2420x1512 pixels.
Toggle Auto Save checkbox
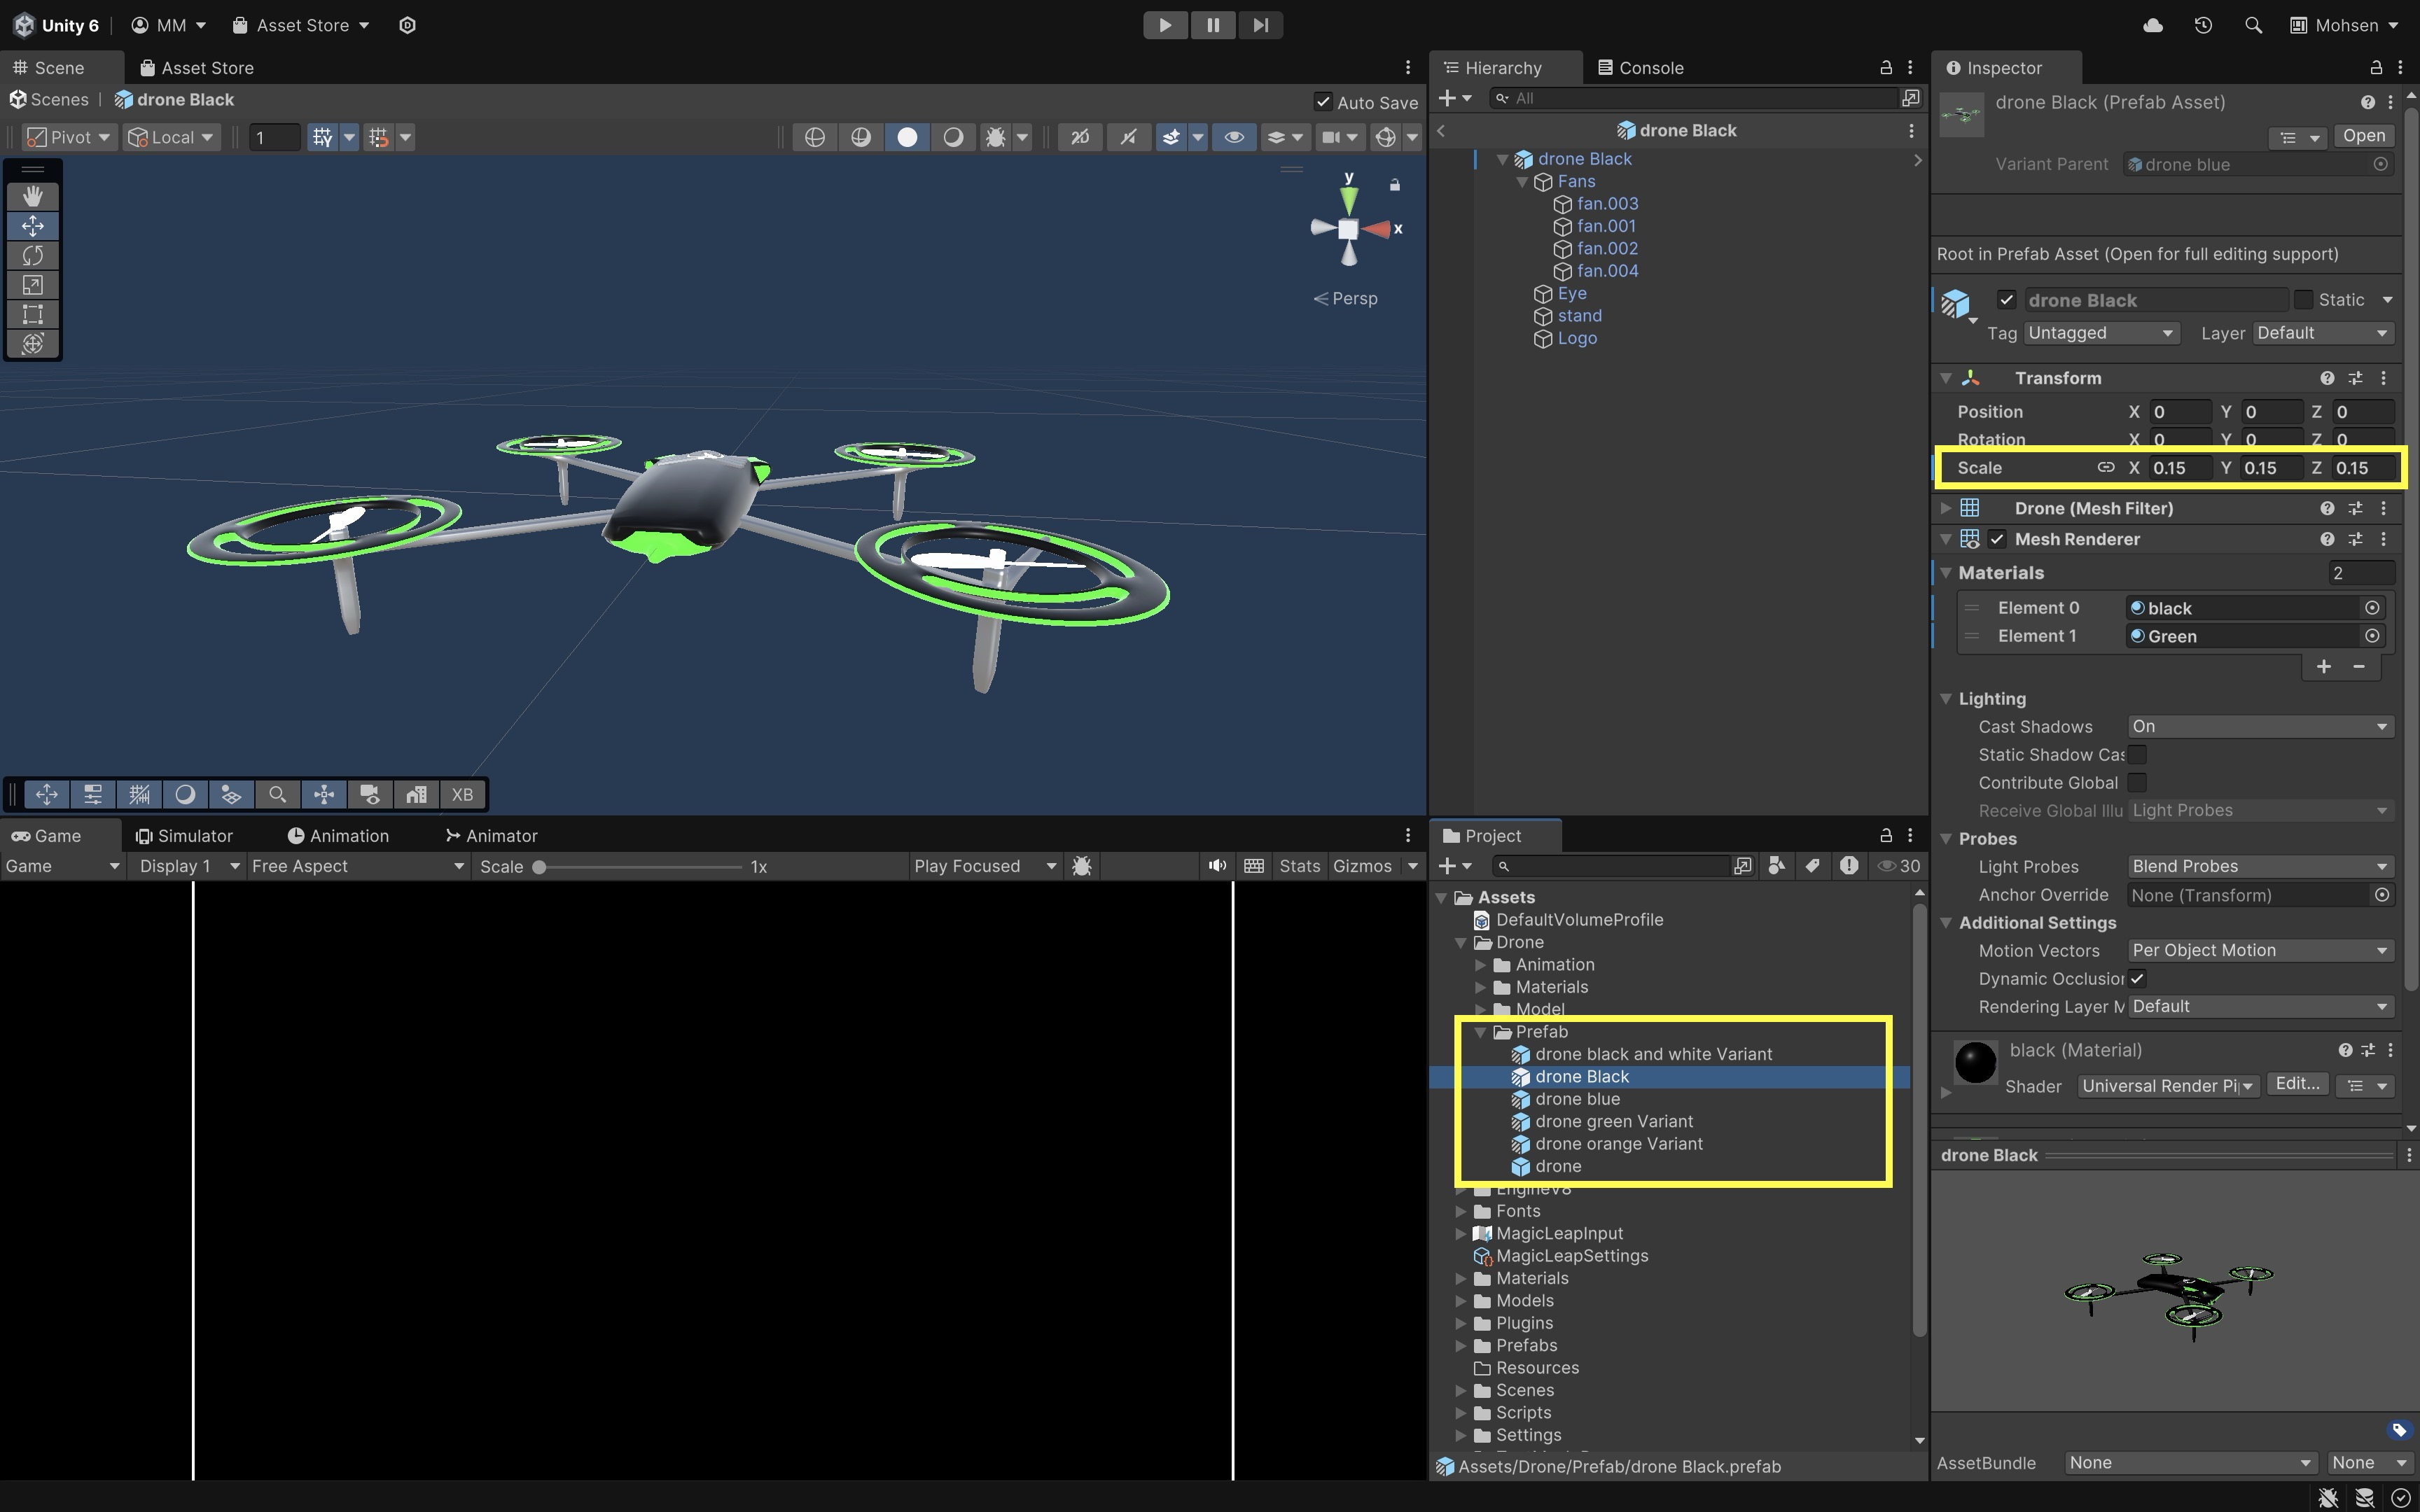[x=1323, y=102]
